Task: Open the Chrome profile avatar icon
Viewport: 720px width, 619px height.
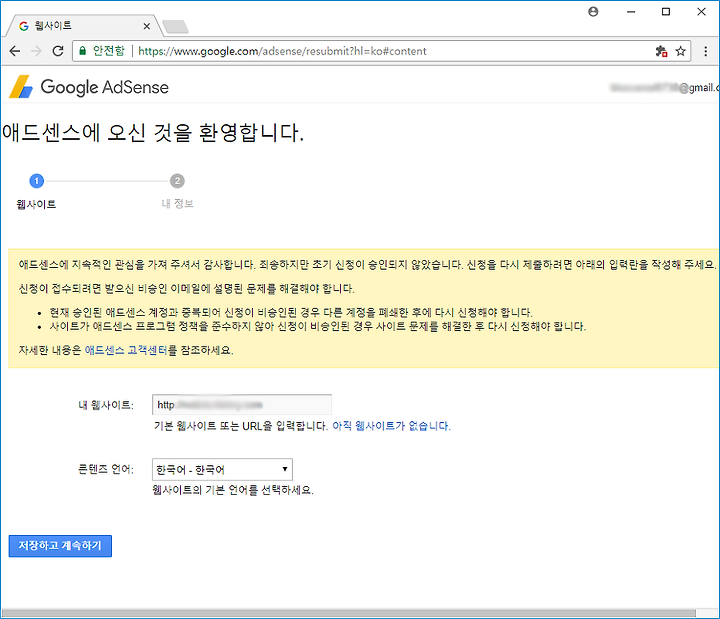Action: tap(593, 11)
